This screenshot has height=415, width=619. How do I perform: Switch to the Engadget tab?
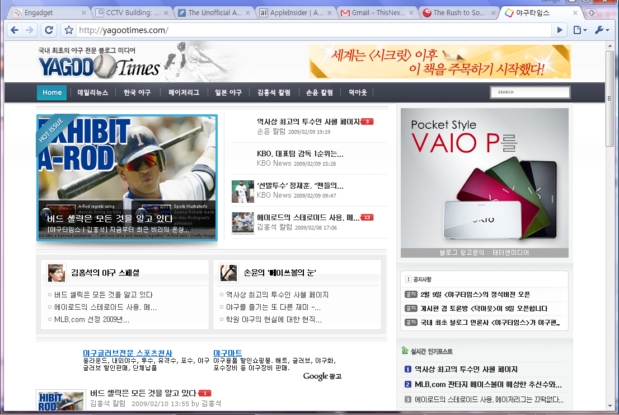(48, 13)
